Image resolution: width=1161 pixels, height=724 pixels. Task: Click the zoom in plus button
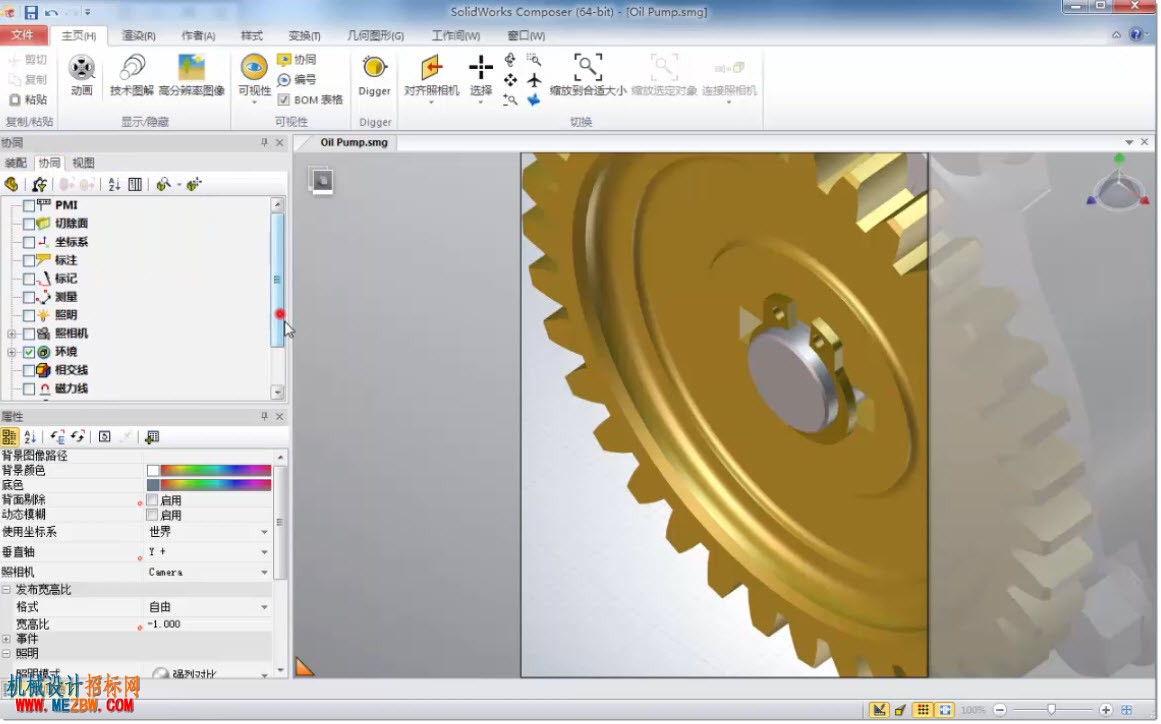[x=1105, y=710]
